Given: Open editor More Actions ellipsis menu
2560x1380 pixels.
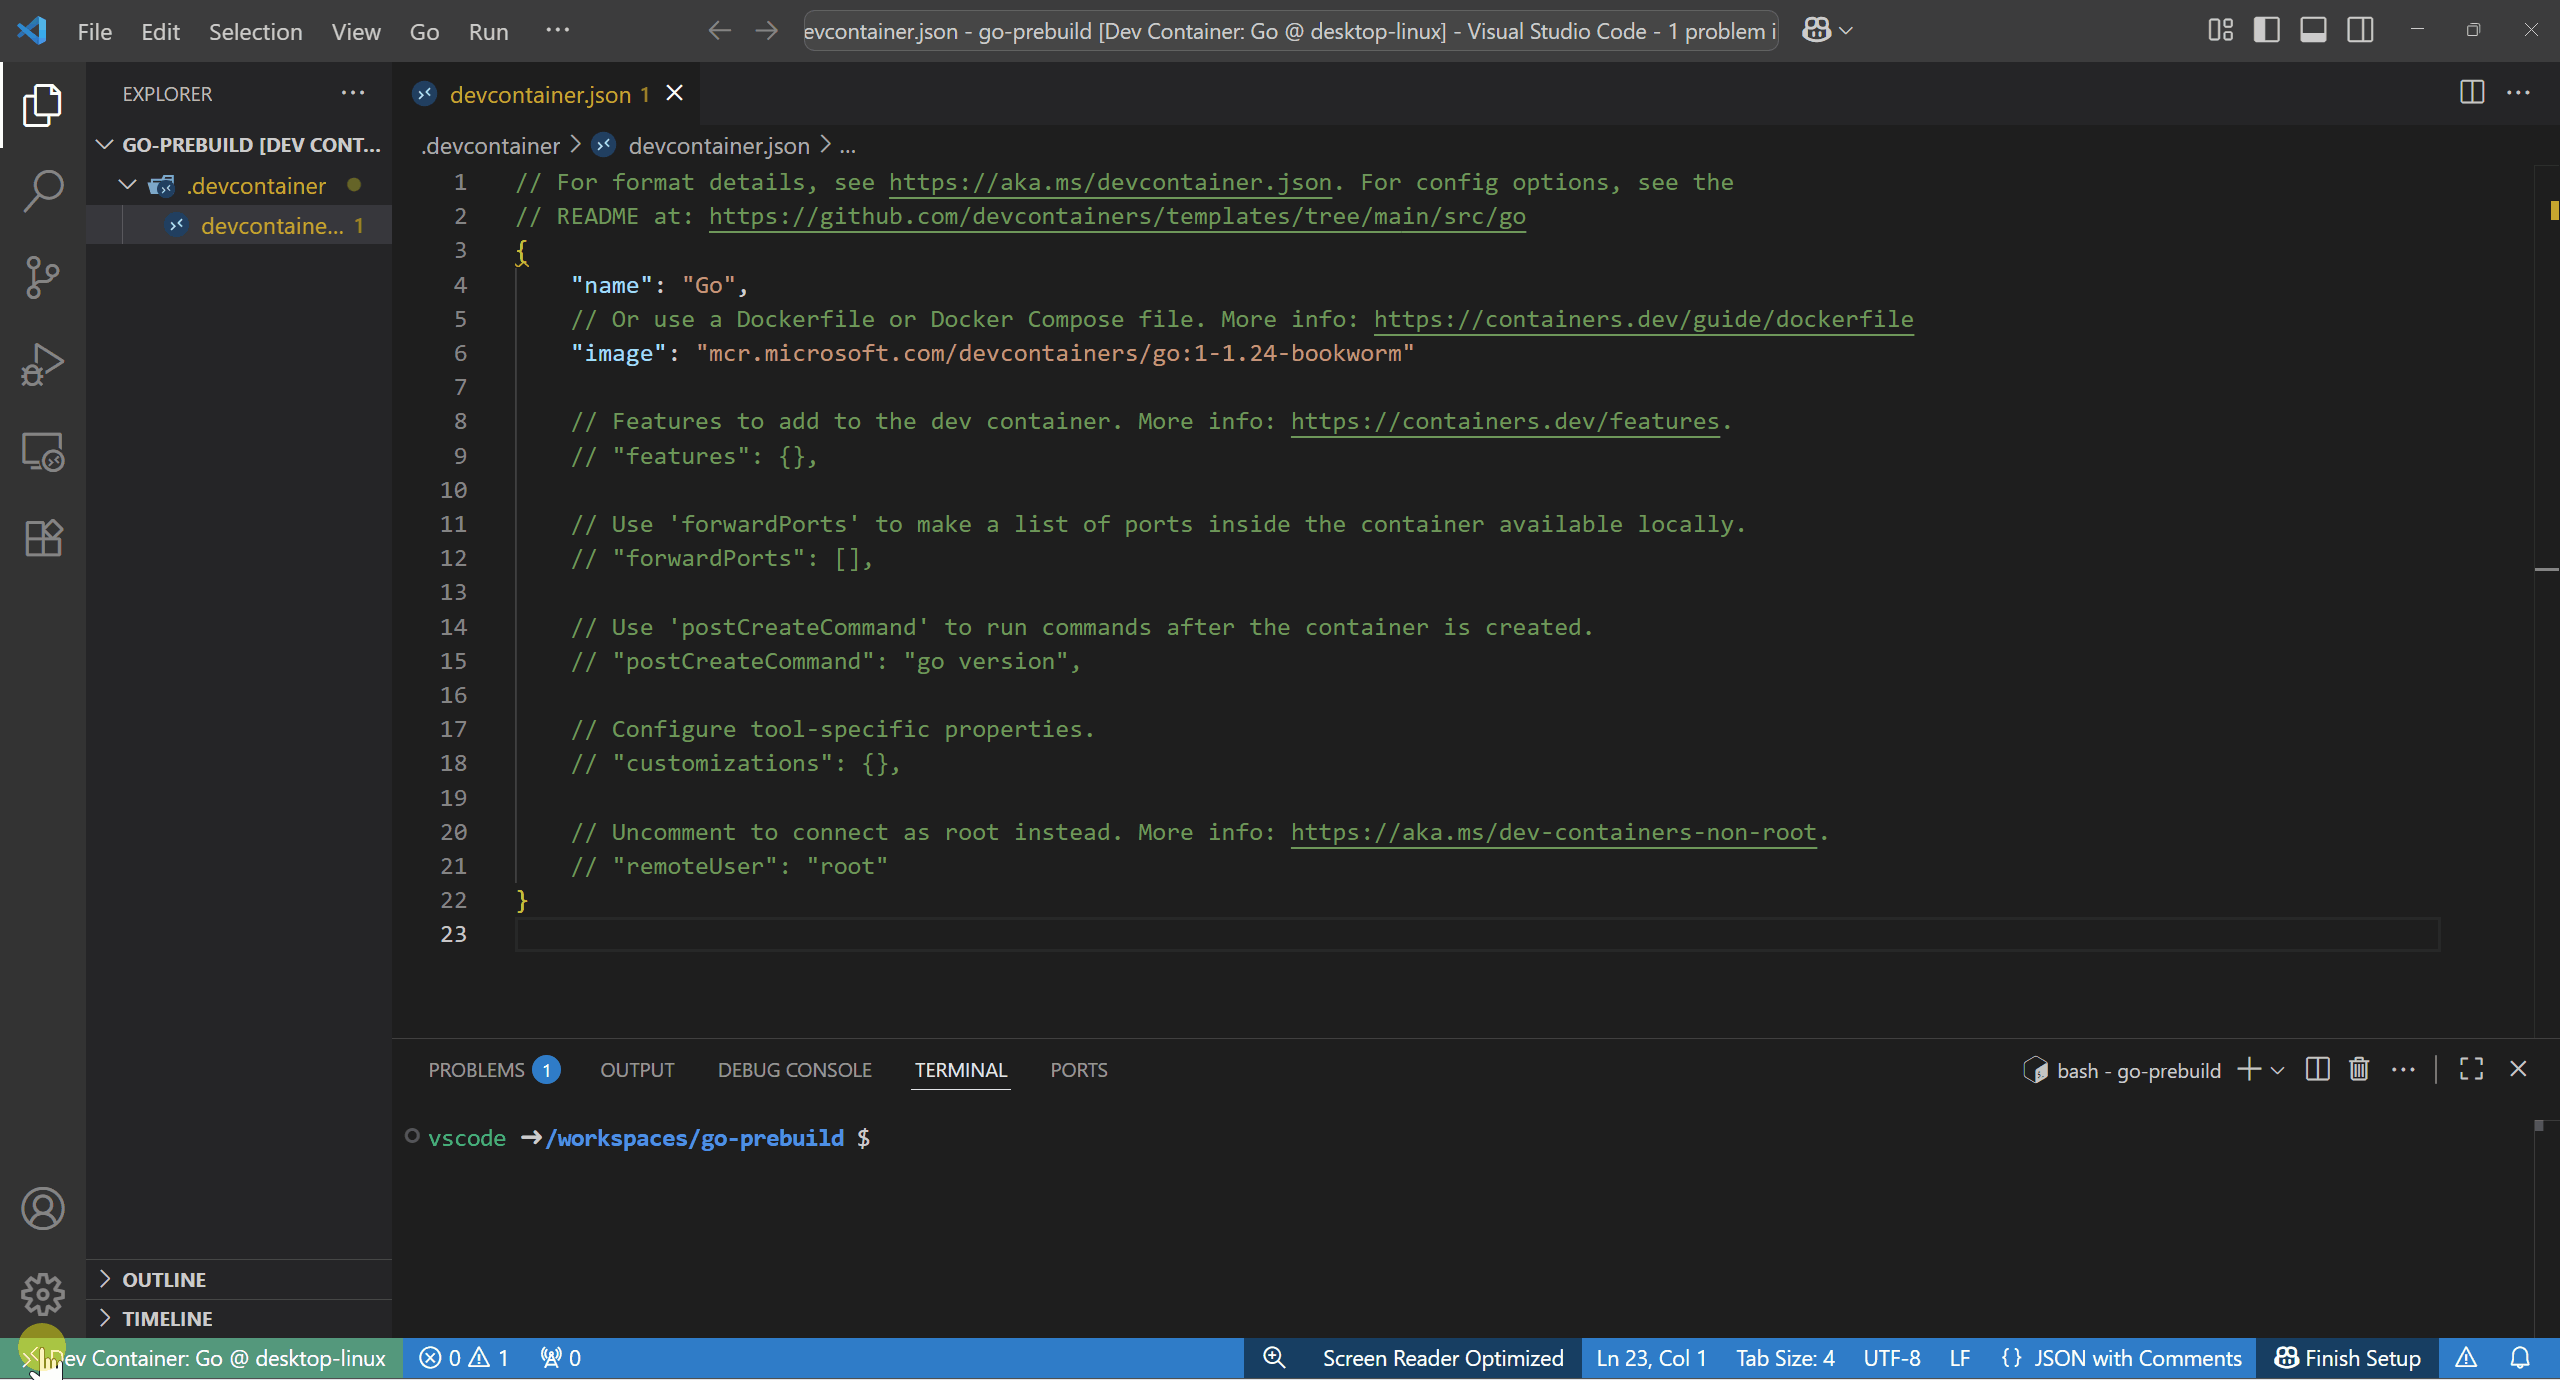Looking at the screenshot, I should 2518,93.
